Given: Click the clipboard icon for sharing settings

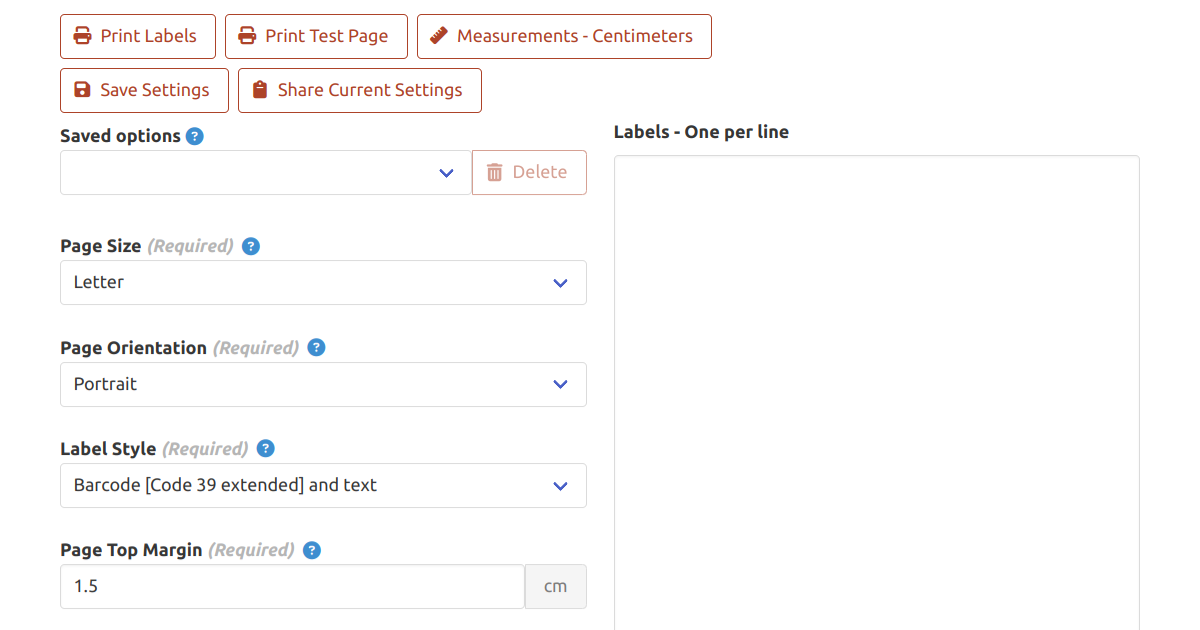Looking at the screenshot, I should 260,90.
